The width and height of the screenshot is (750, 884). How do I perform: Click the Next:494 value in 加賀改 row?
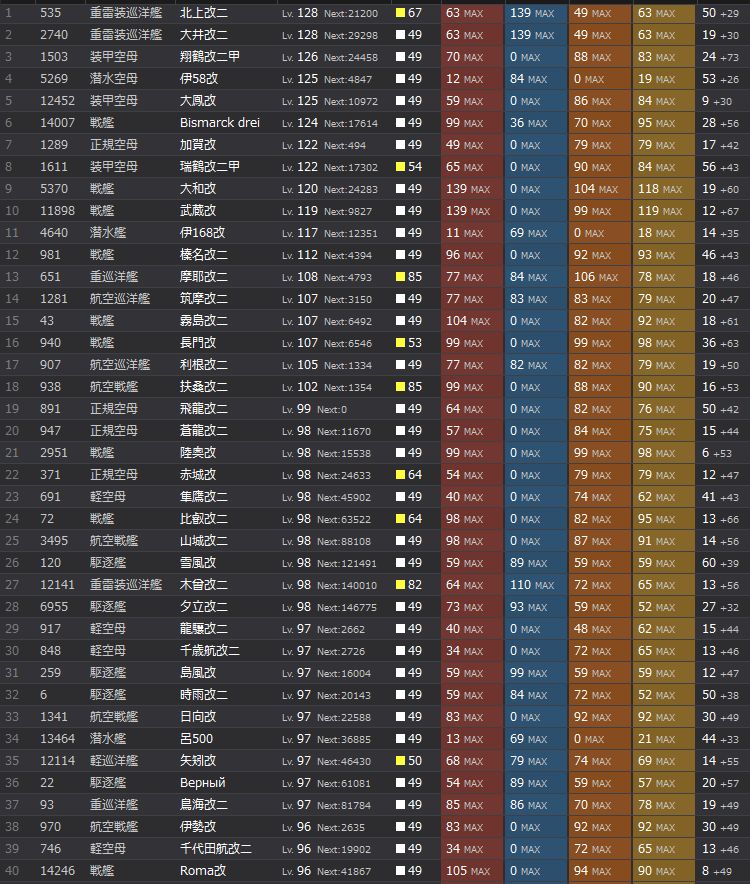tap(345, 145)
